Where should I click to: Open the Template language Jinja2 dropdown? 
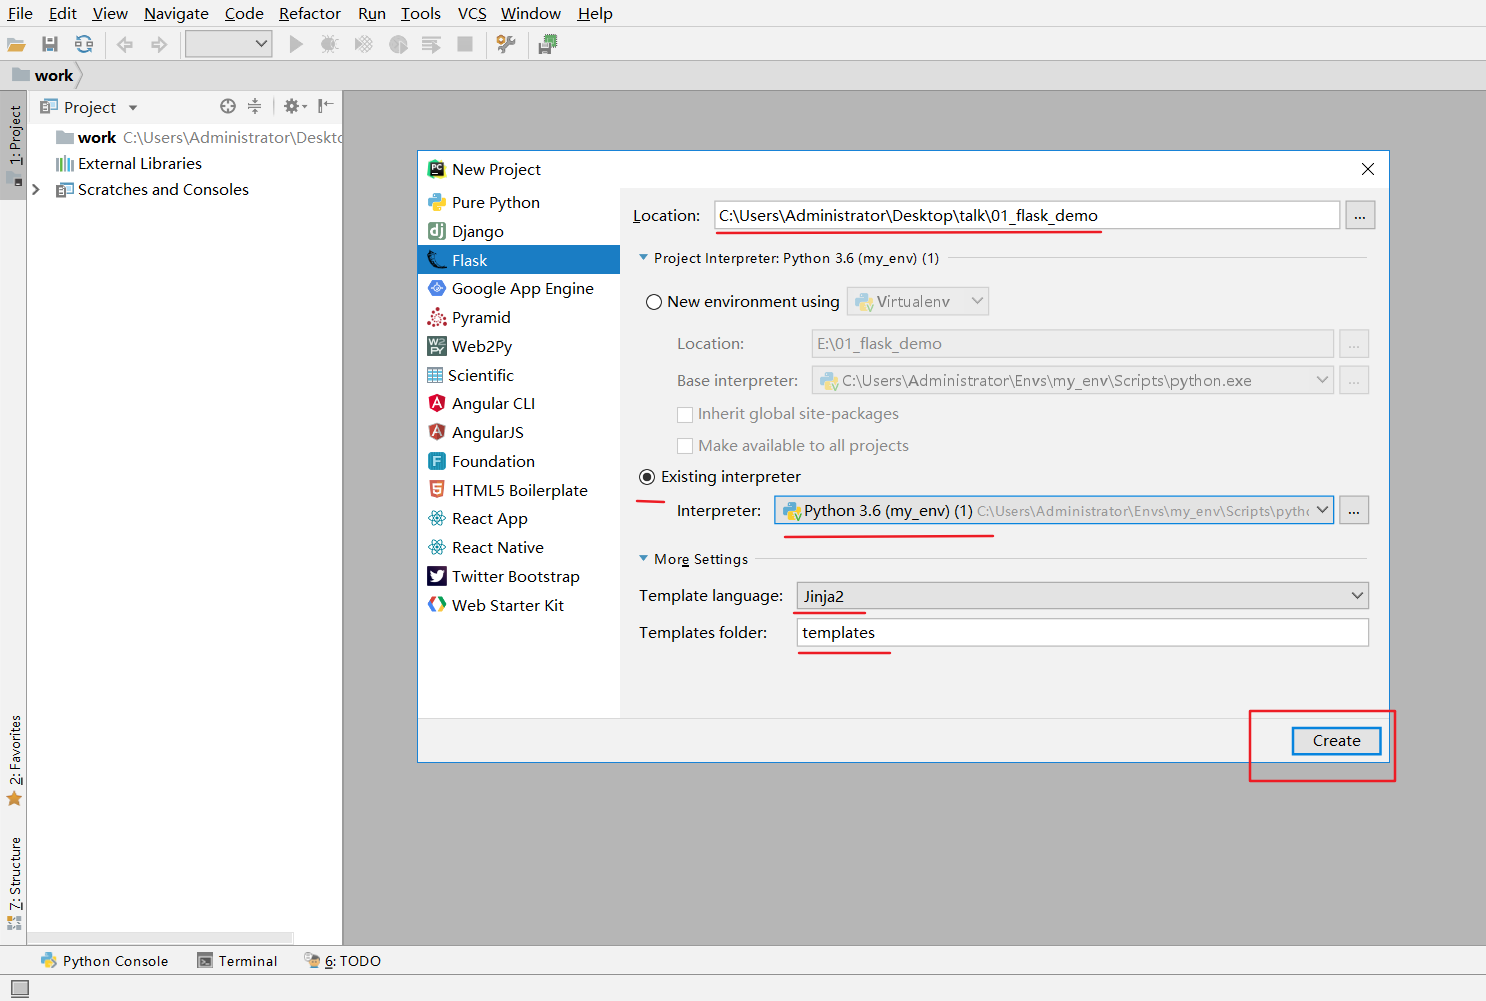tap(1082, 596)
